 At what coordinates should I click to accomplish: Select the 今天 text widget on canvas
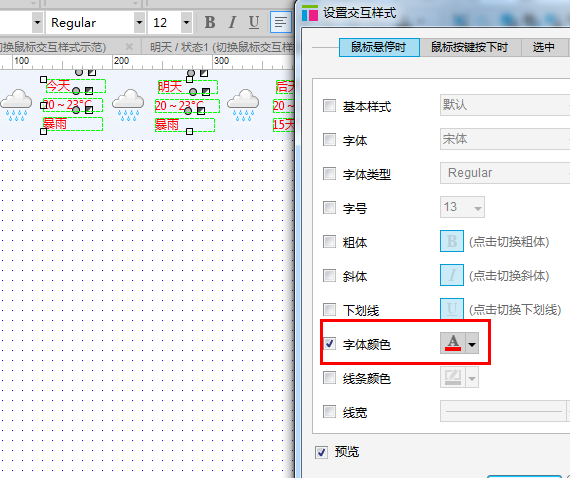tap(76, 87)
